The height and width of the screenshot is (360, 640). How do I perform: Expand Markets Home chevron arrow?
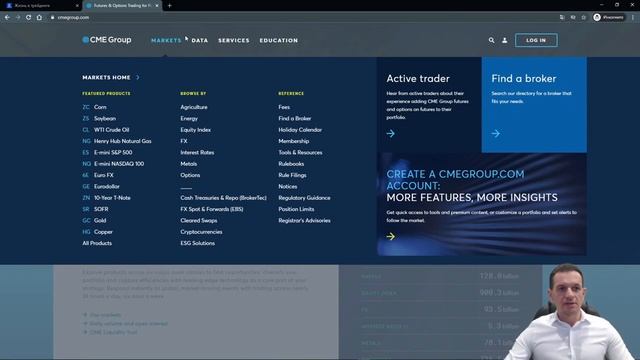[x=138, y=77]
